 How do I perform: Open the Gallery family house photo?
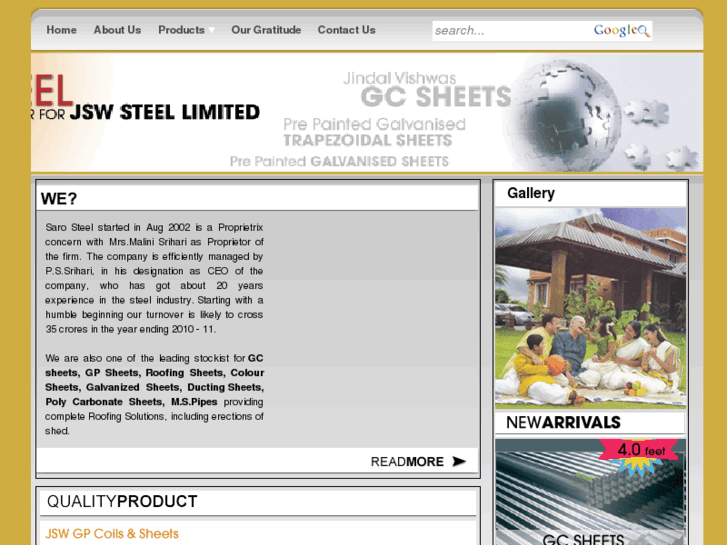coord(590,308)
